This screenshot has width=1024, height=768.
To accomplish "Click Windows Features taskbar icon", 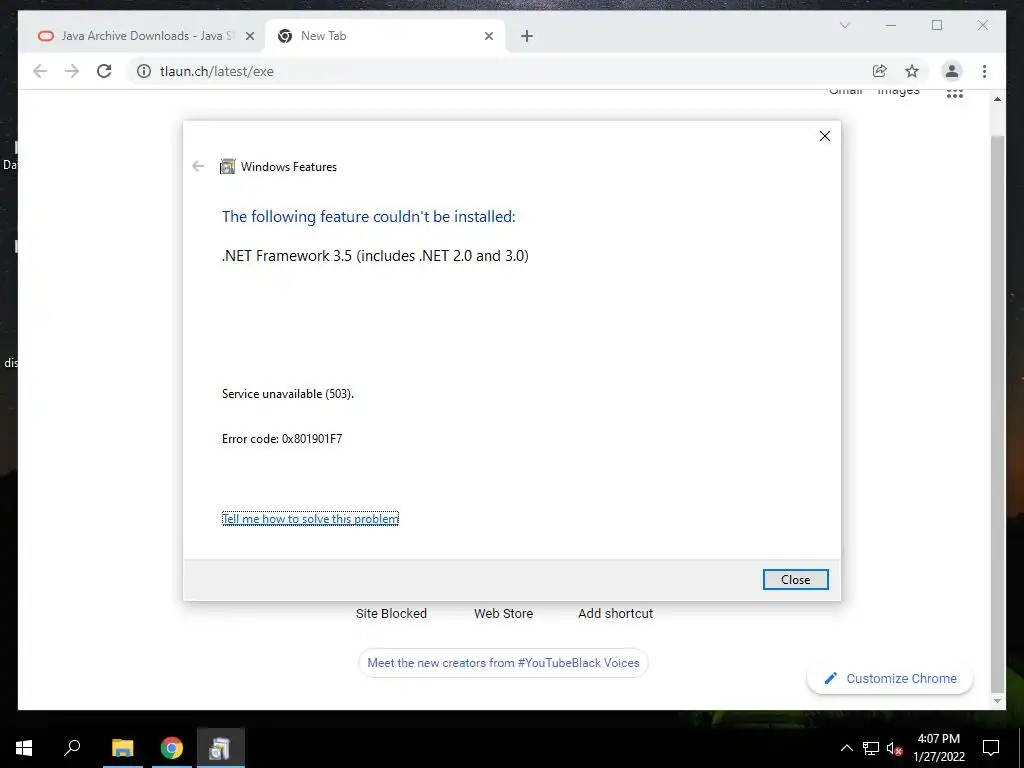I will click(x=220, y=748).
